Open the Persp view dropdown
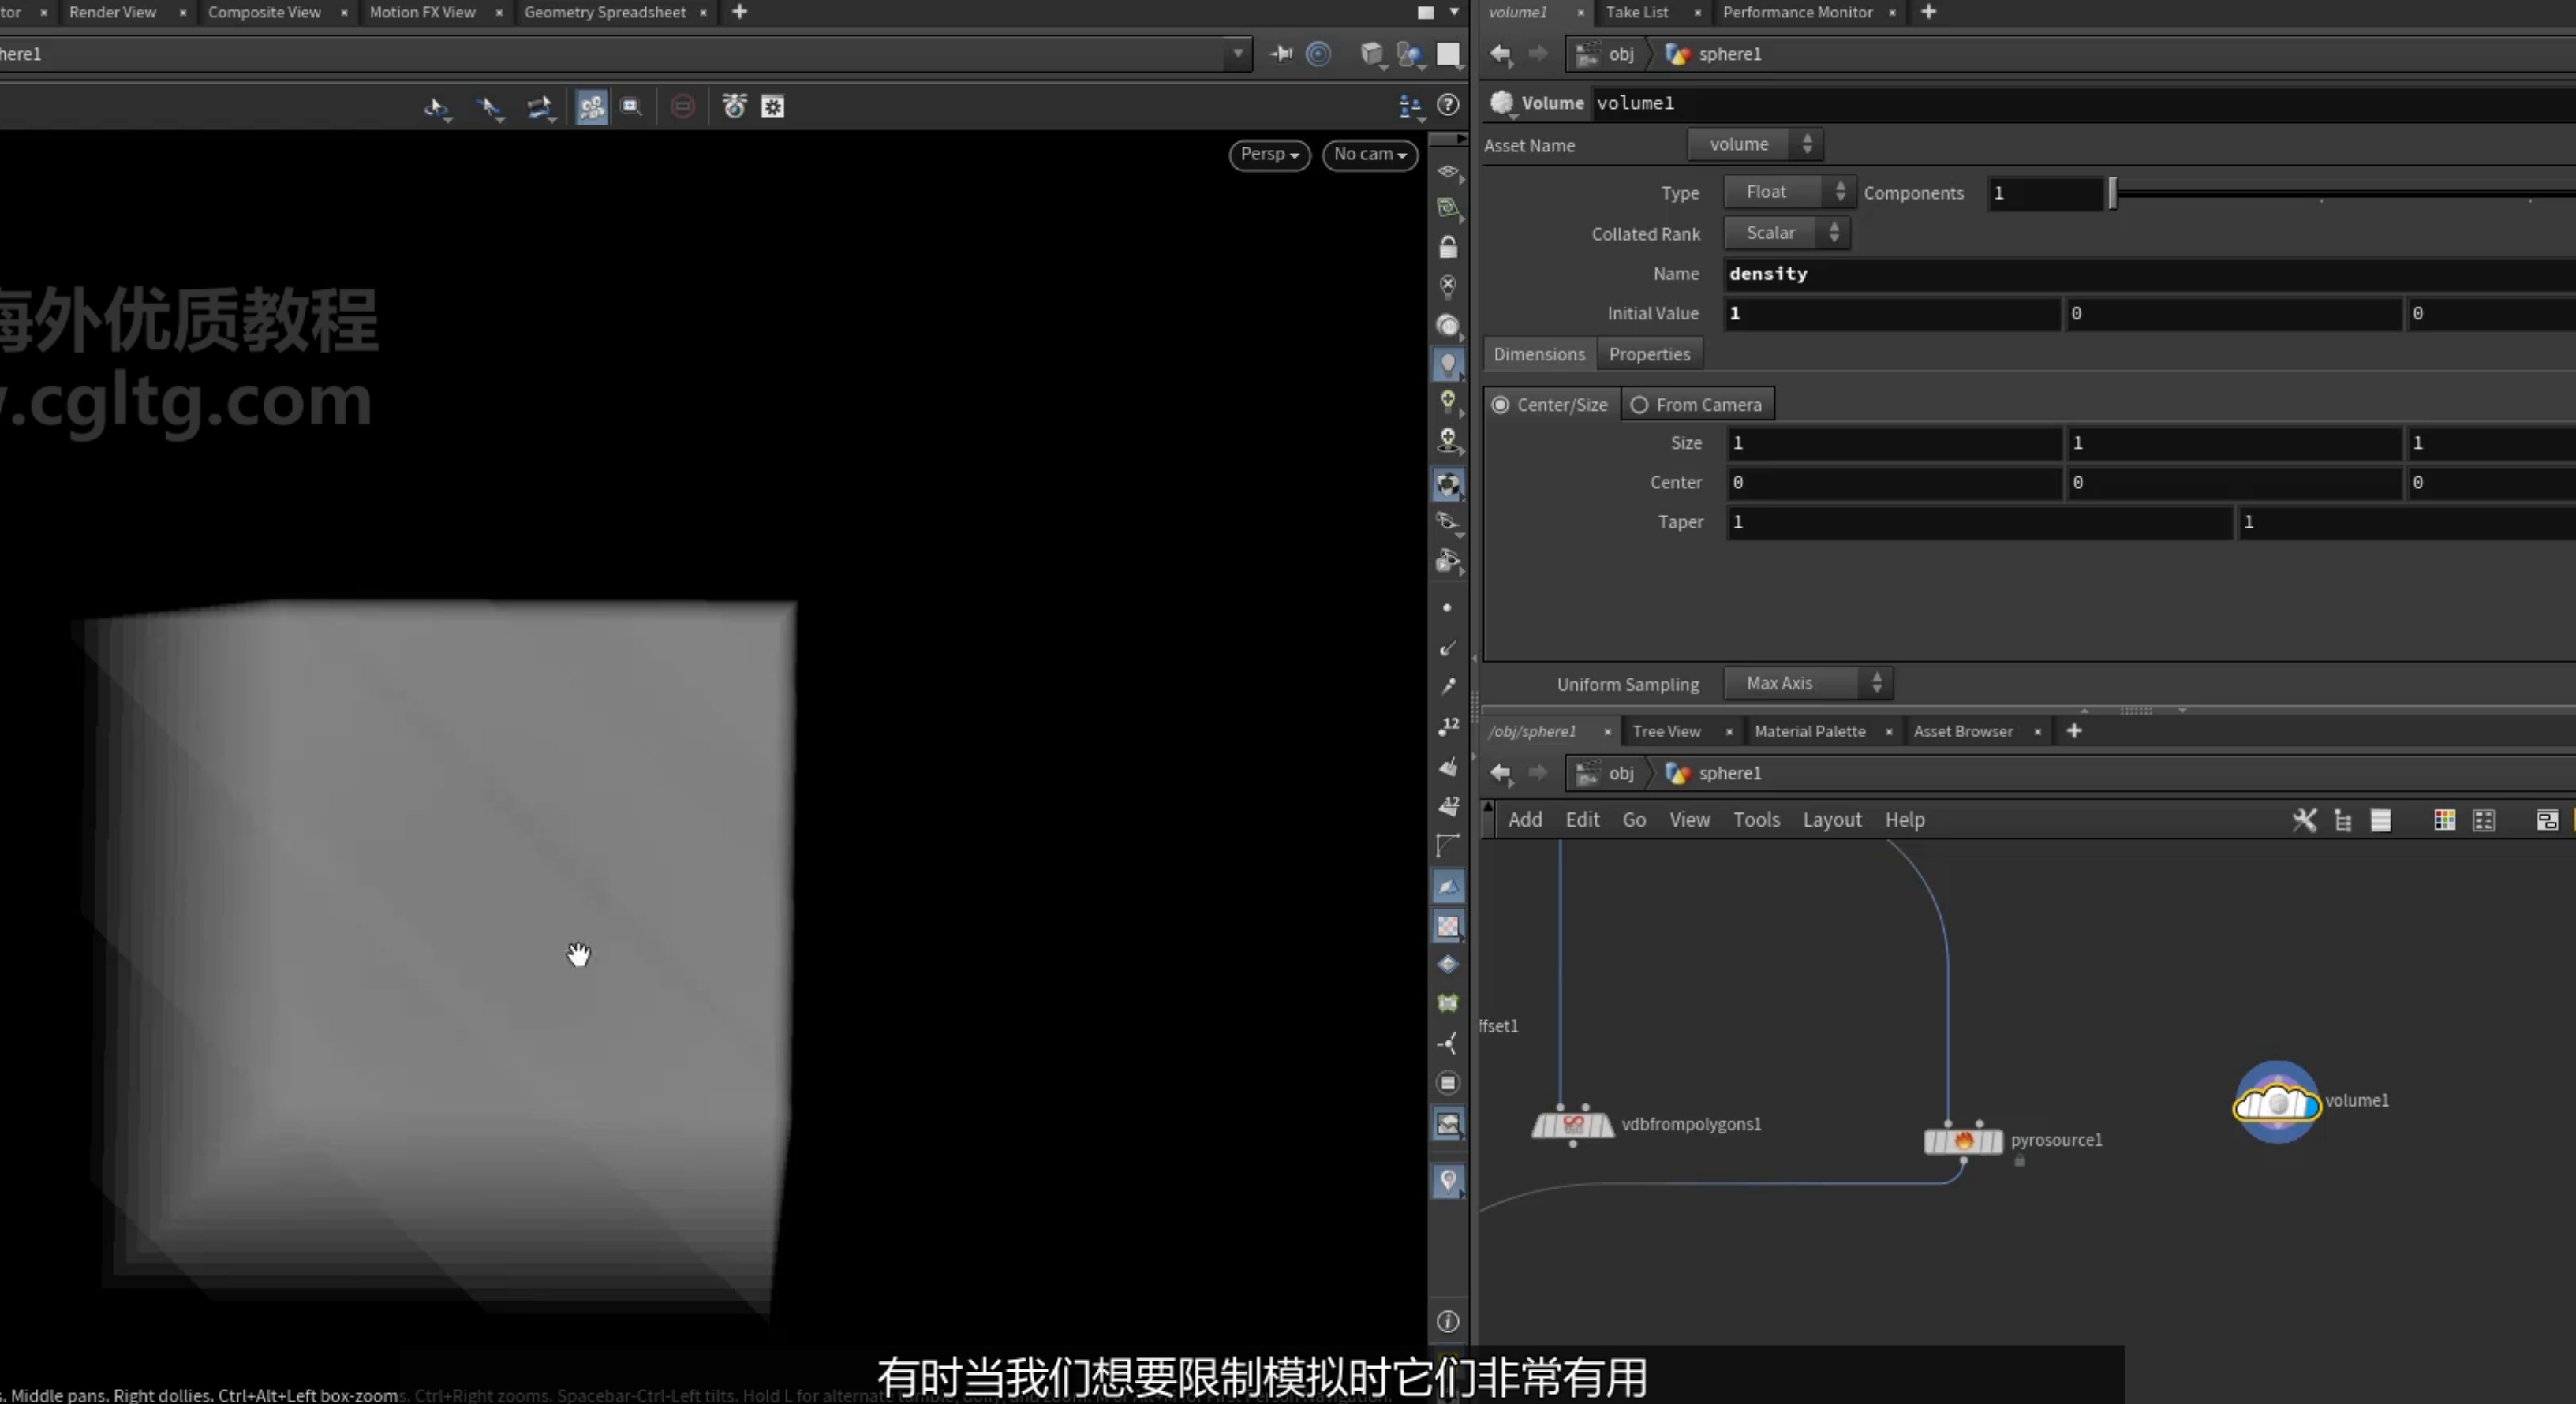The width and height of the screenshot is (2576, 1404). click(x=1269, y=154)
